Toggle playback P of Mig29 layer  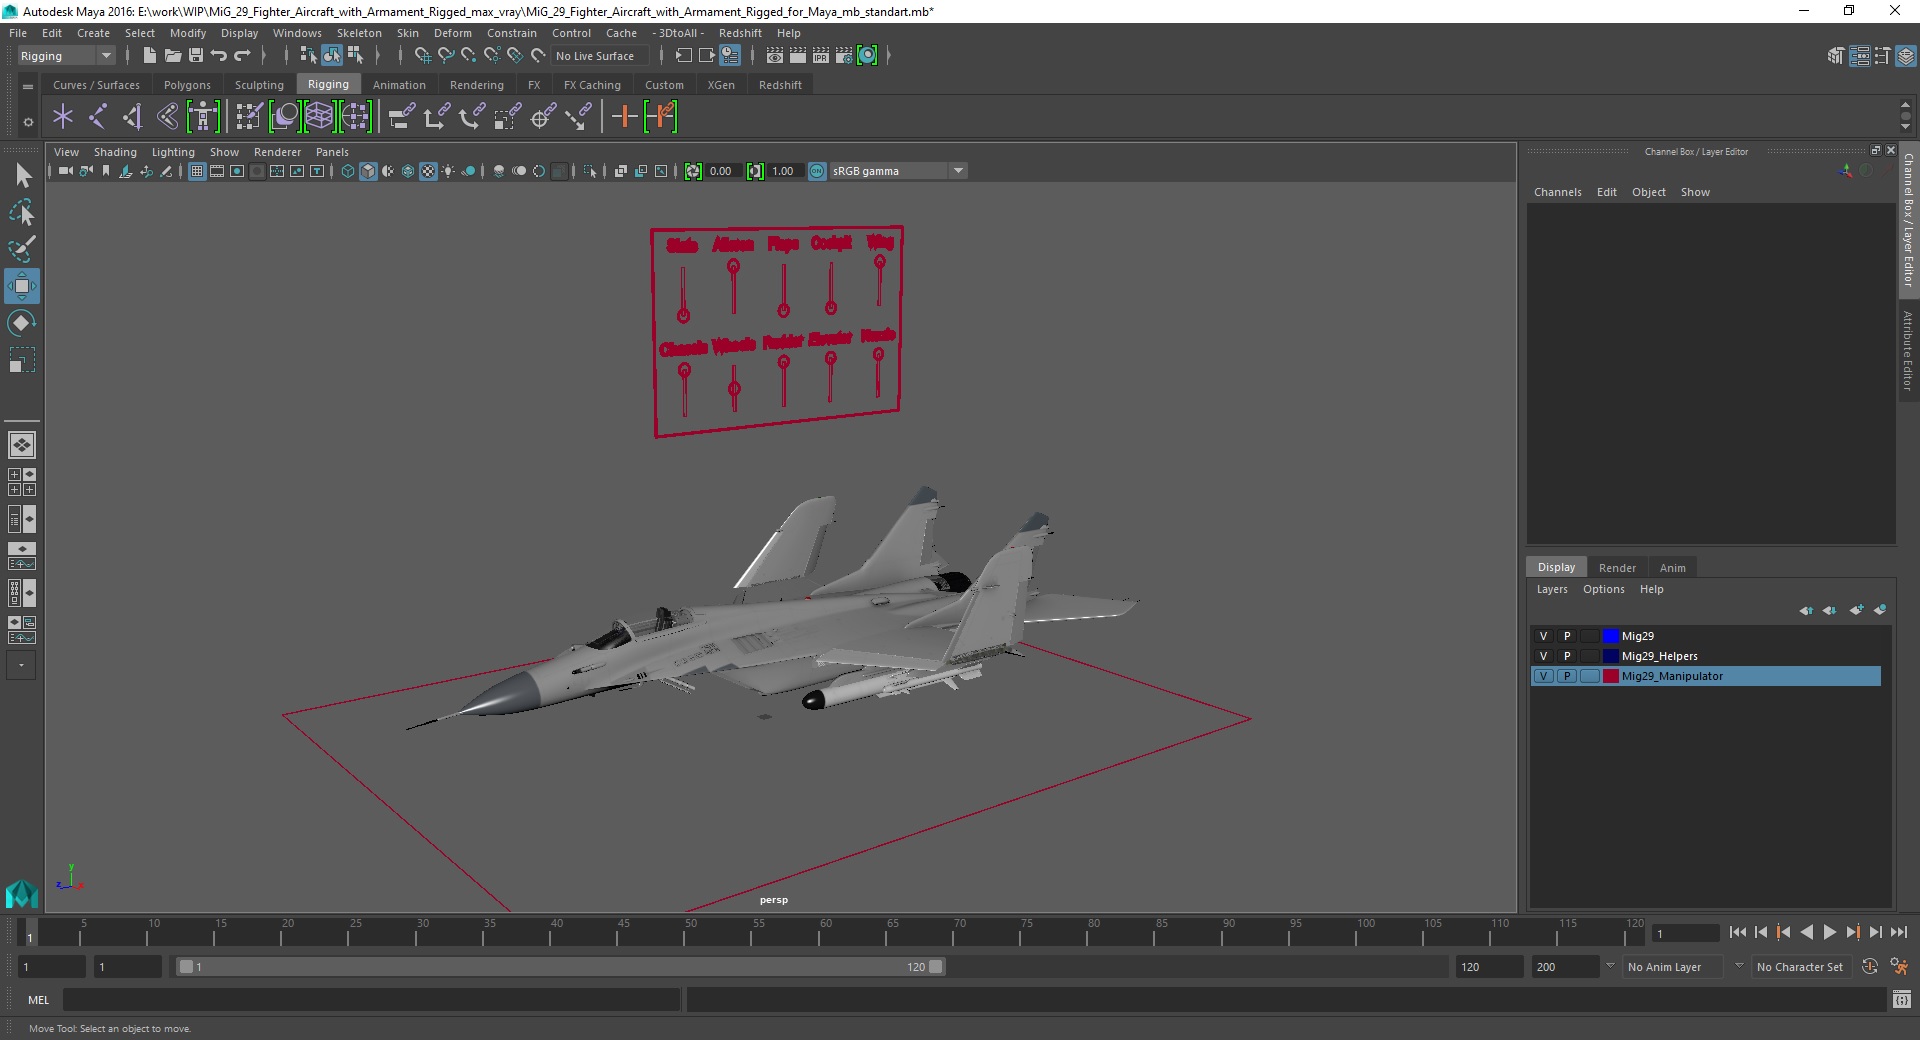click(1567, 636)
